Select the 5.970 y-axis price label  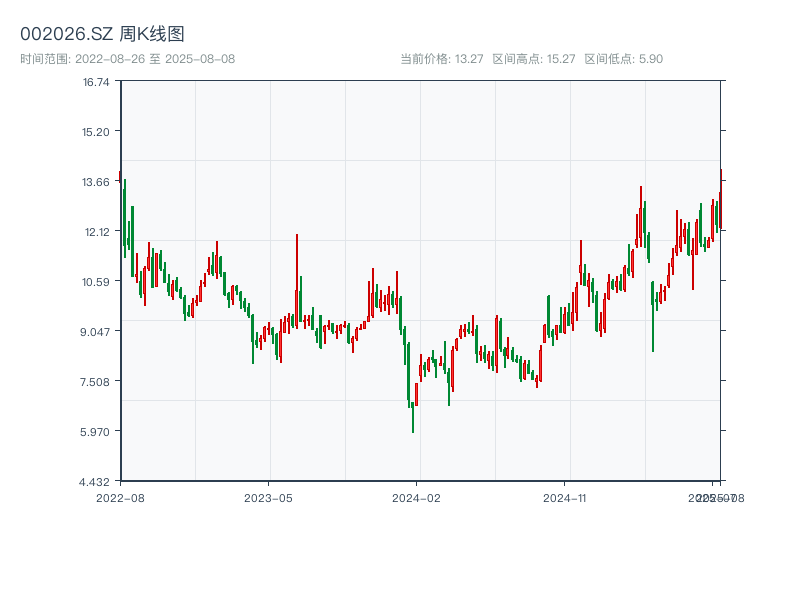(96, 432)
